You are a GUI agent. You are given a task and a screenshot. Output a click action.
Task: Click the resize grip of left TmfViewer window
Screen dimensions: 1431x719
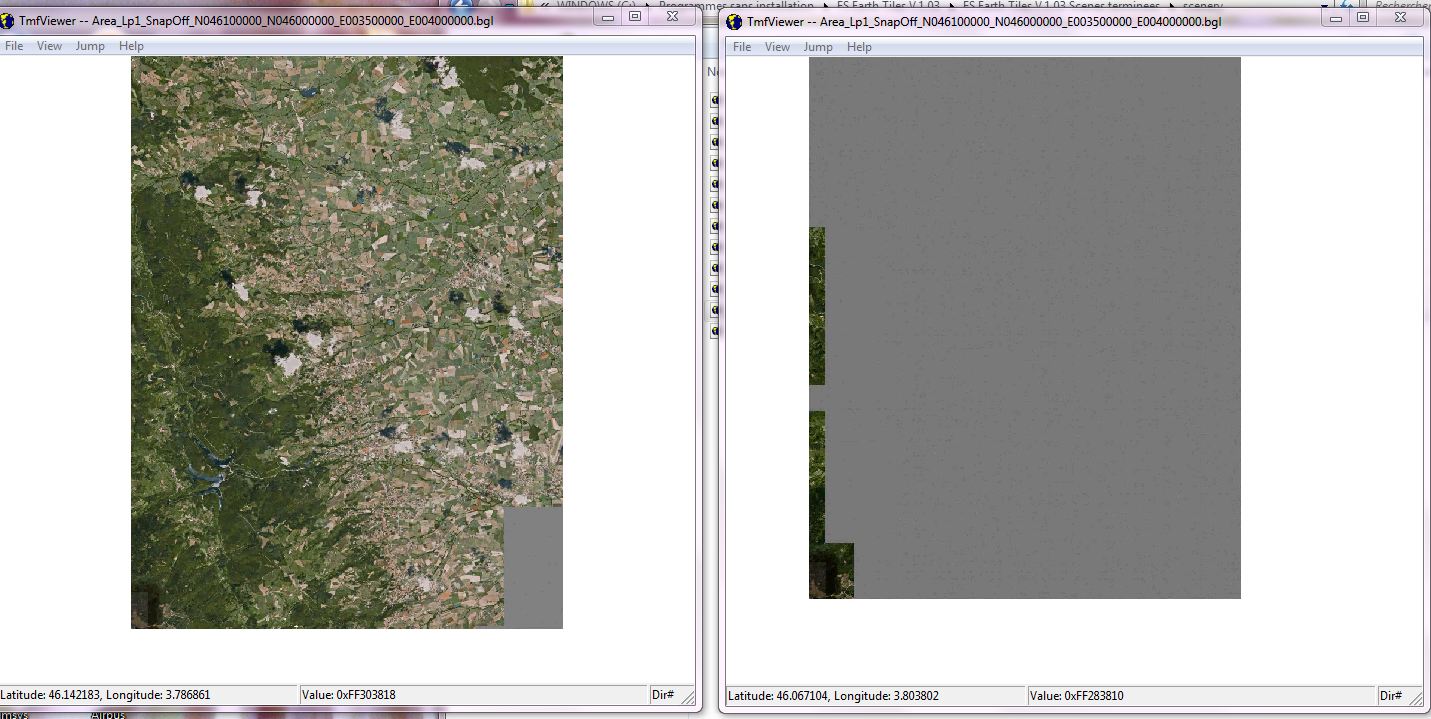tap(688, 698)
